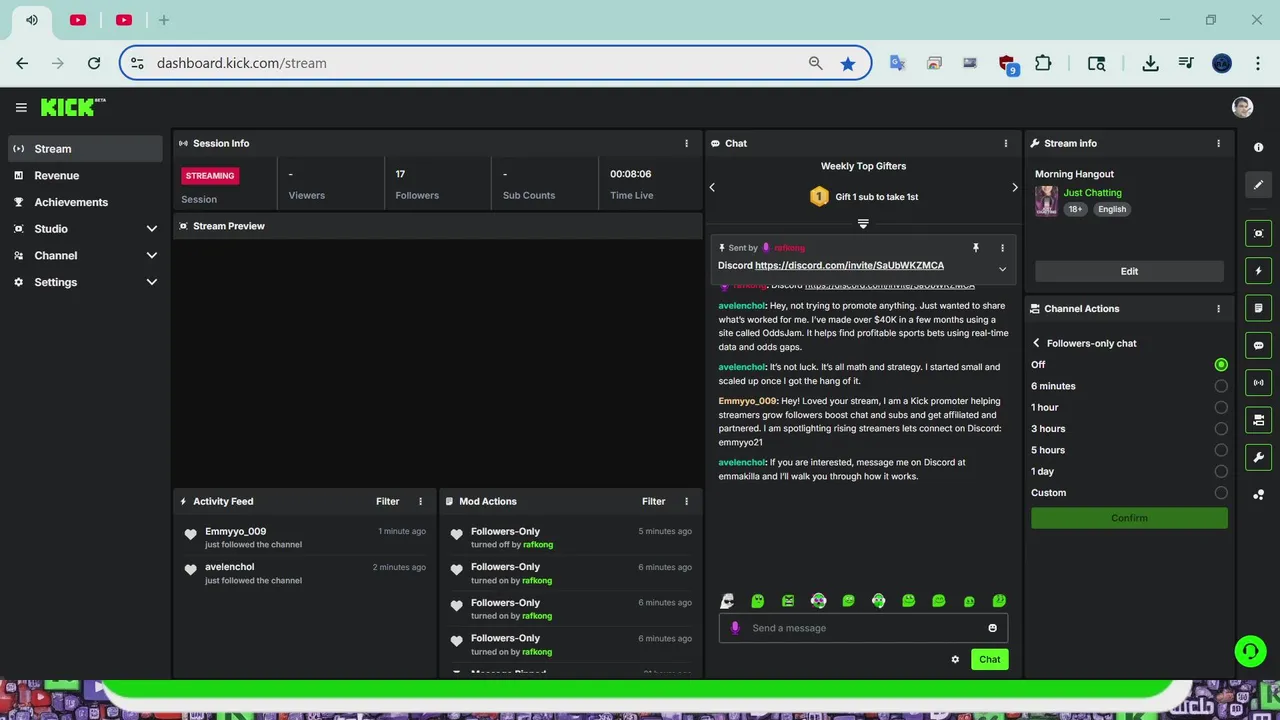Viewport: 1280px width, 720px height.
Task: Click the Morning Hangout category thumbnail
Action: [1046, 201]
